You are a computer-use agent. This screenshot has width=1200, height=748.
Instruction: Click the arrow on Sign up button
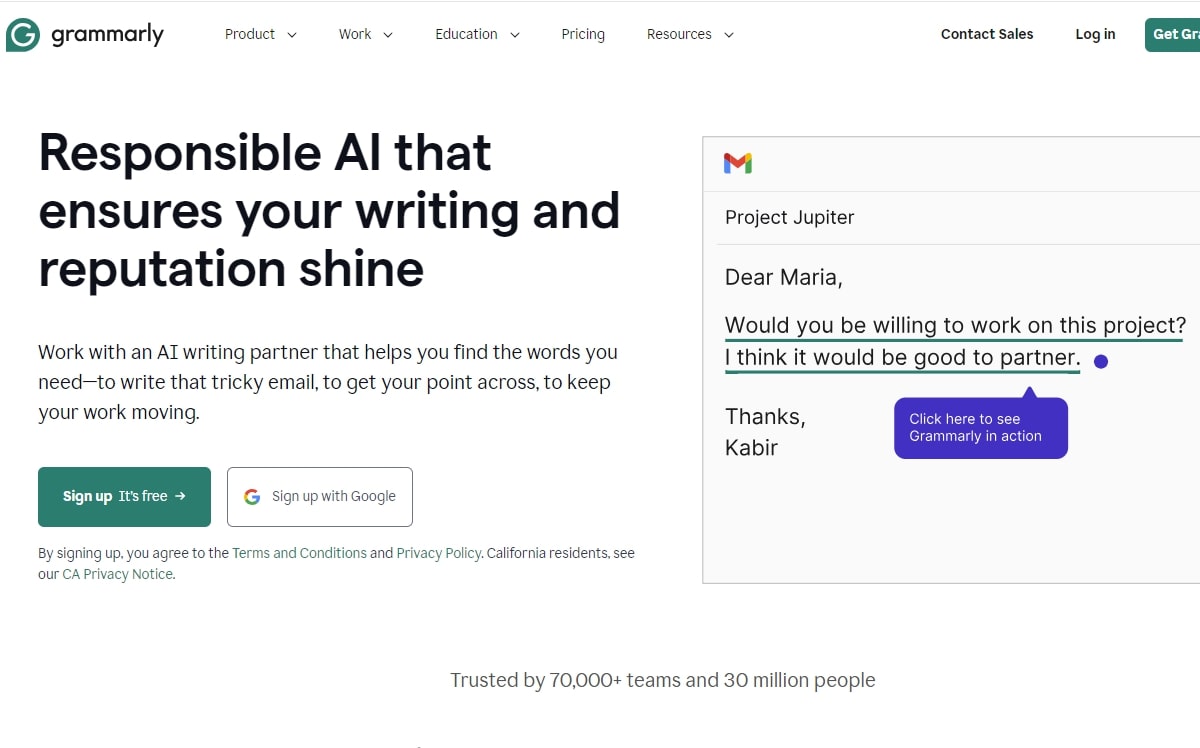[x=180, y=496]
